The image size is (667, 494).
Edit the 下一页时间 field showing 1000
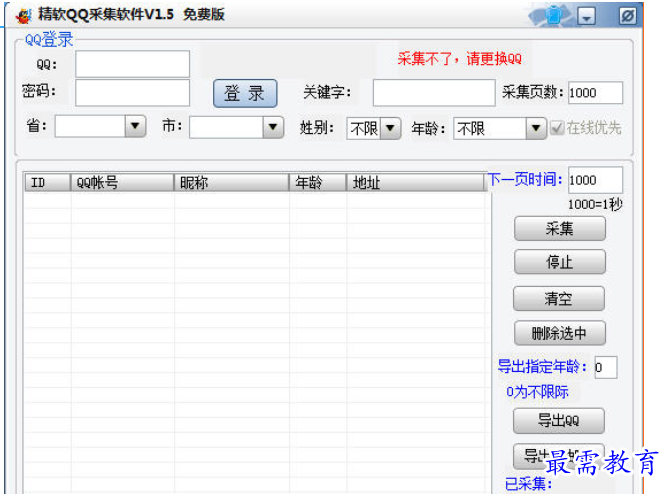click(x=595, y=180)
